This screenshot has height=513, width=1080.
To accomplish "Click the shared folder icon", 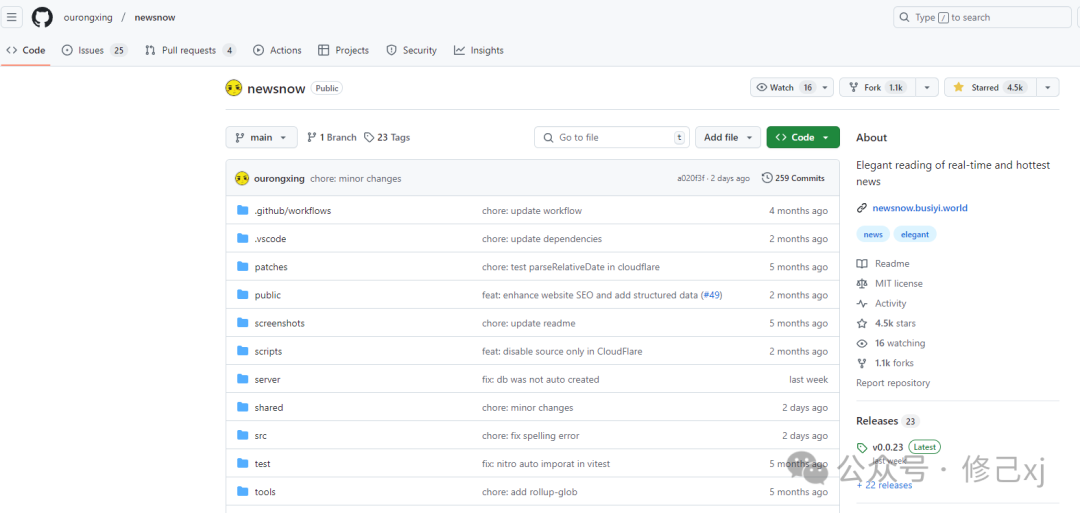I will pyautogui.click(x=242, y=407).
